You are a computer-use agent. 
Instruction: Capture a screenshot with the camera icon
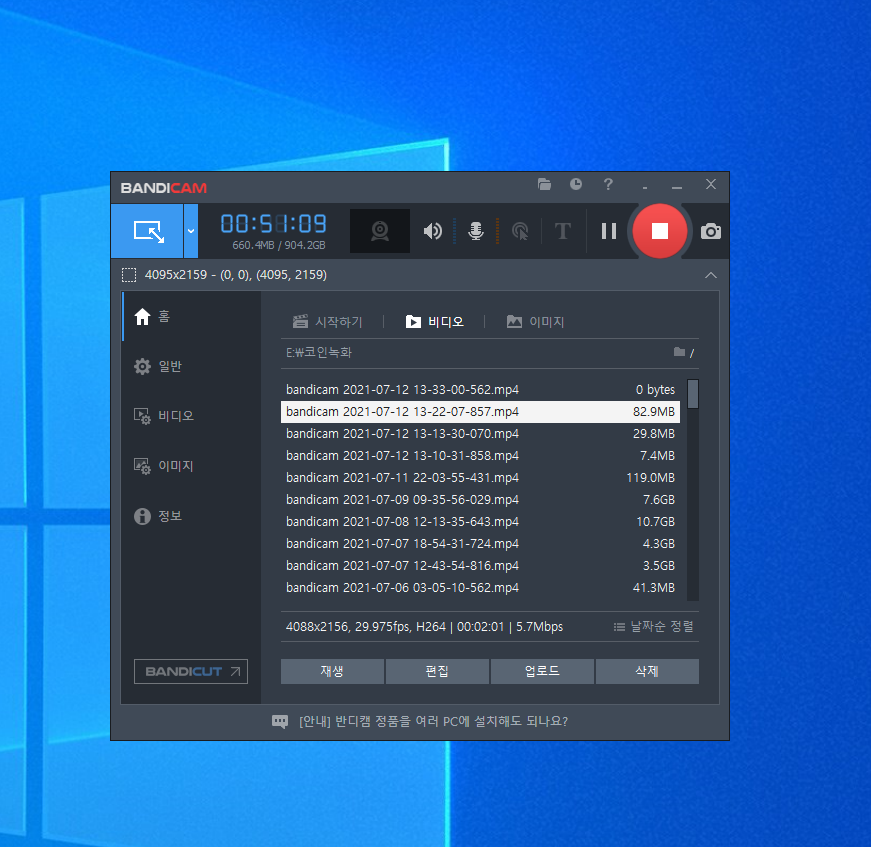[x=710, y=231]
